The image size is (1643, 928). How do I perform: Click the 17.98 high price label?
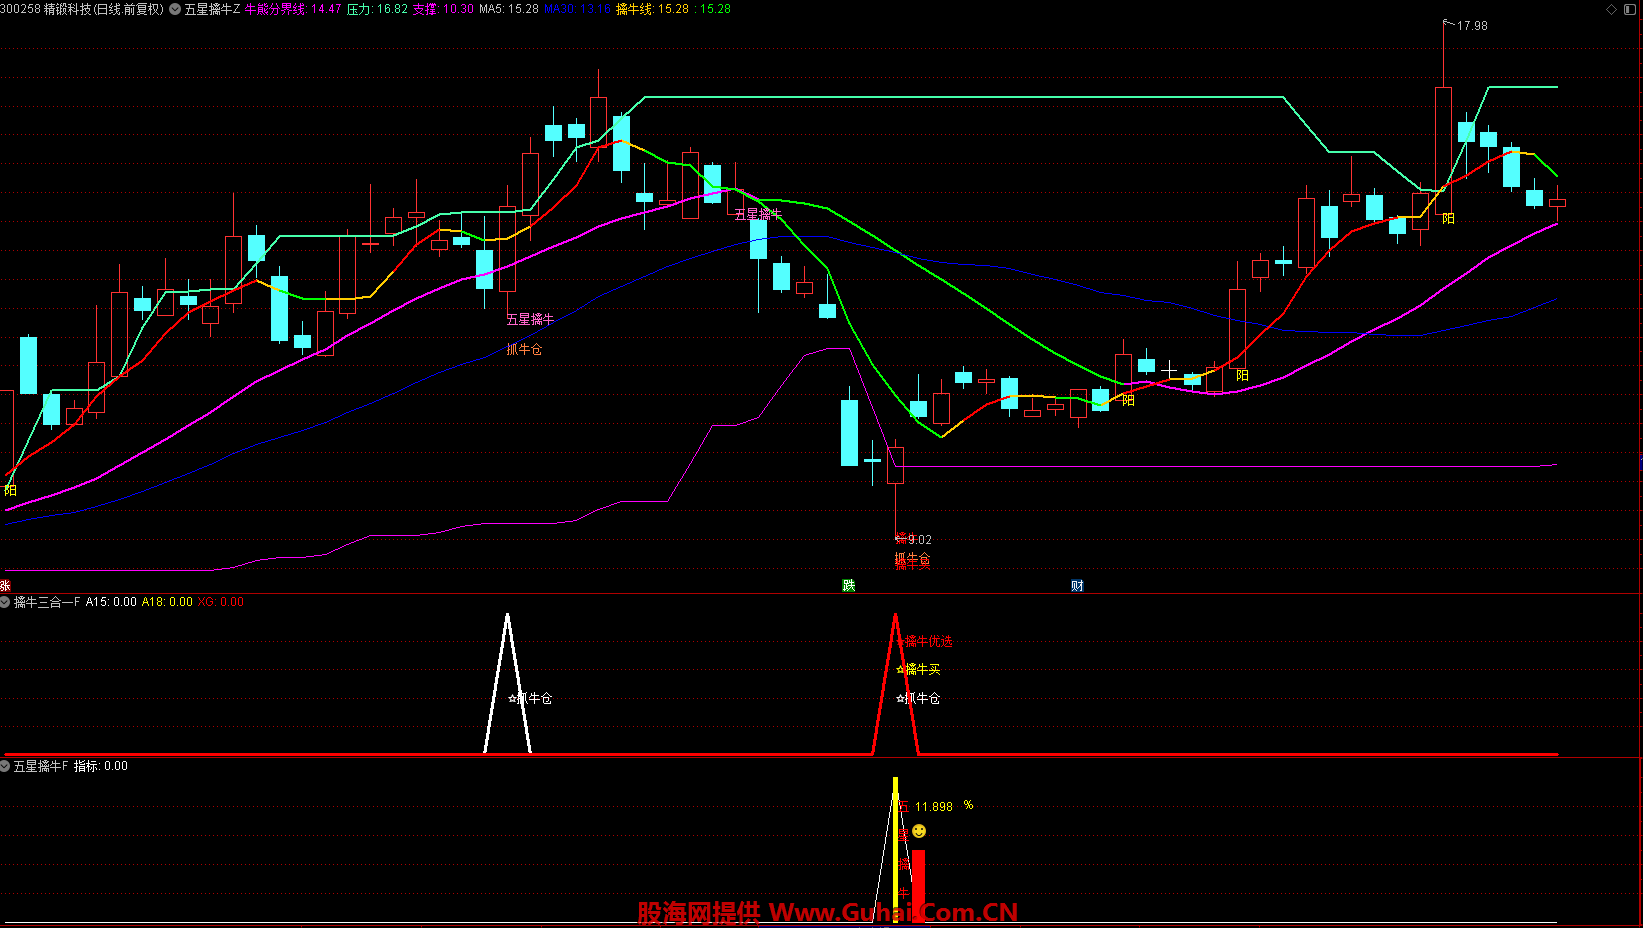pyautogui.click(x=1472, y=26)
